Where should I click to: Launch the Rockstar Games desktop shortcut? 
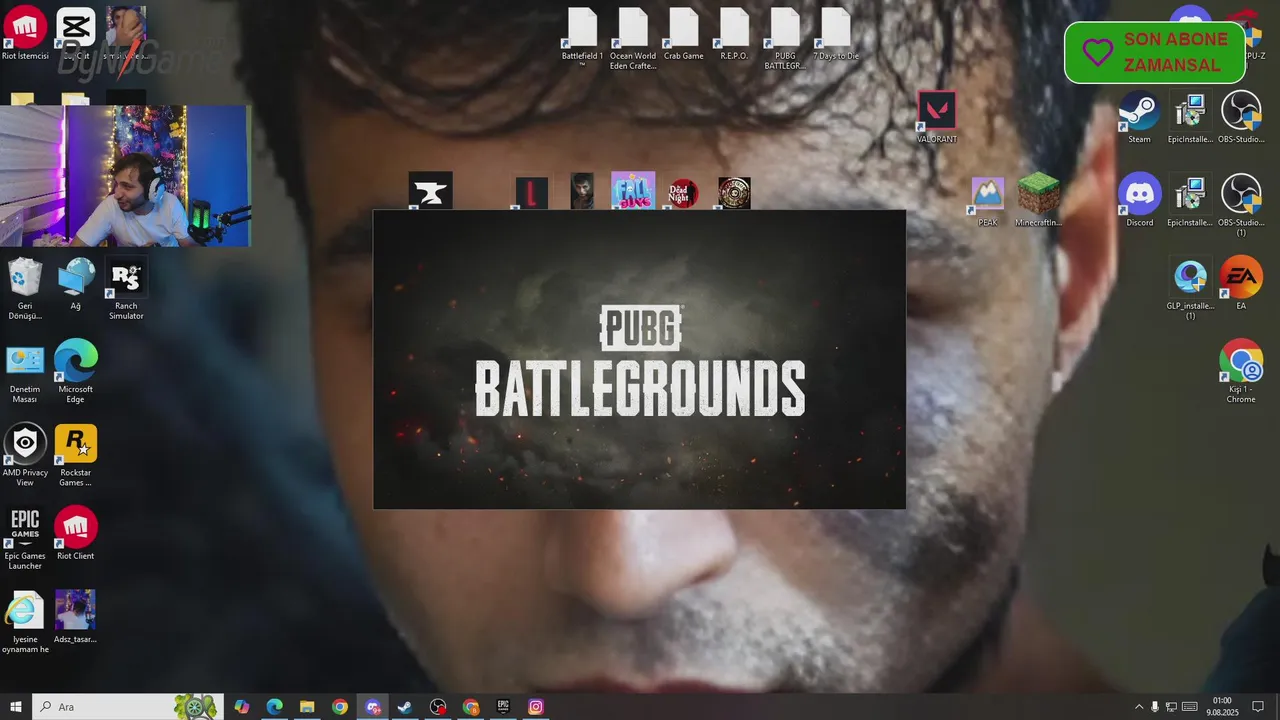coord(75,456)
